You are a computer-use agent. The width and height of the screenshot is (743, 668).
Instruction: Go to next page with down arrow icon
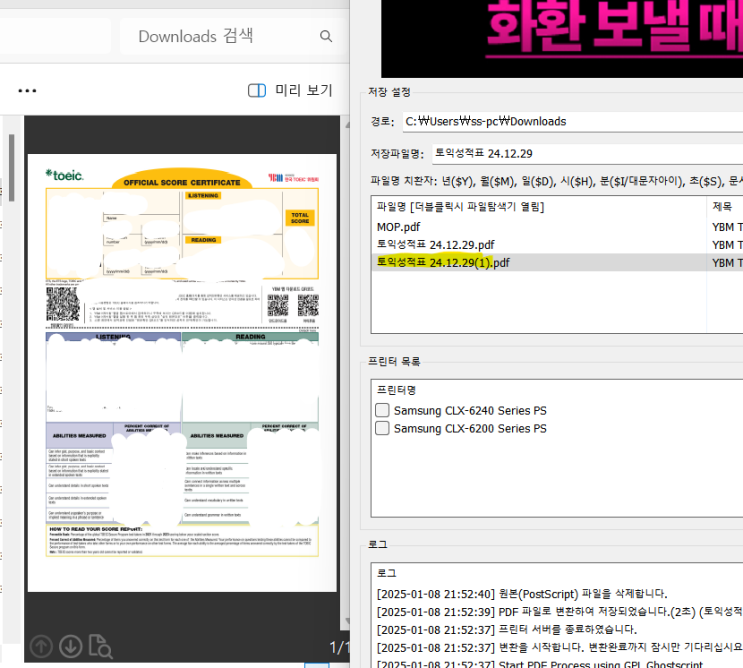(x=71, y=646)
